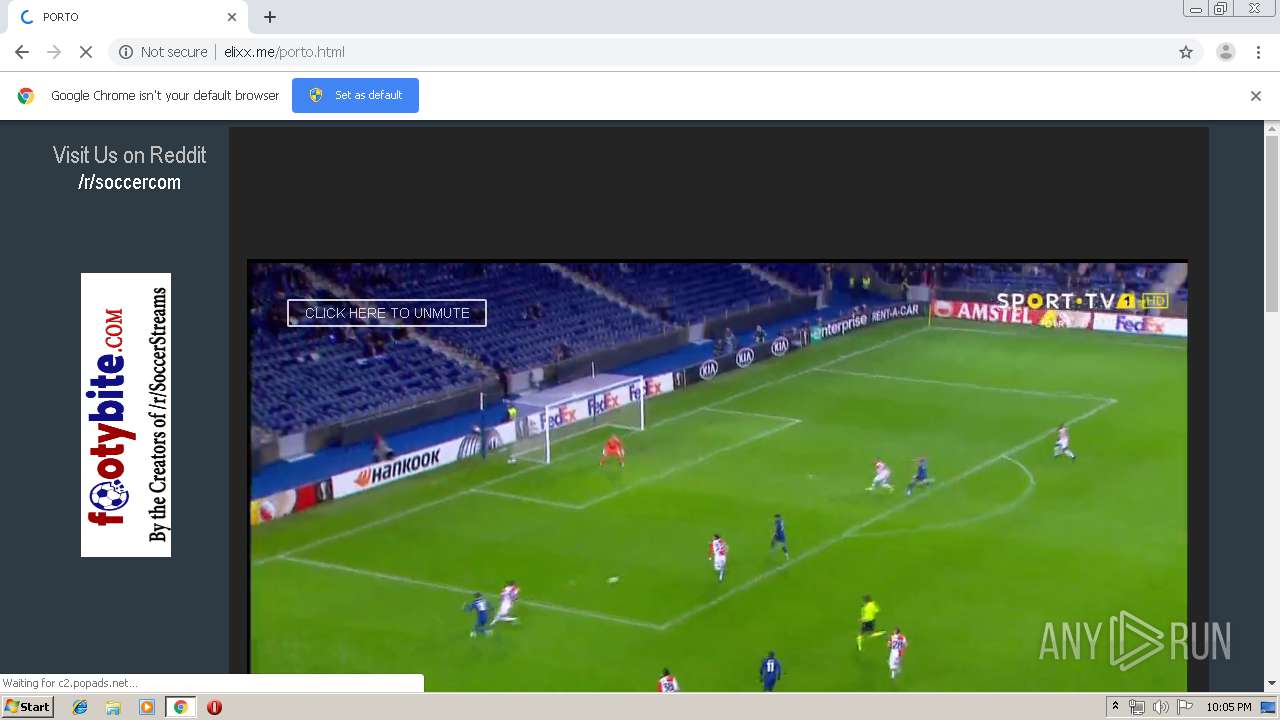Click the page scrollbar down arrow

point(1272,684)
